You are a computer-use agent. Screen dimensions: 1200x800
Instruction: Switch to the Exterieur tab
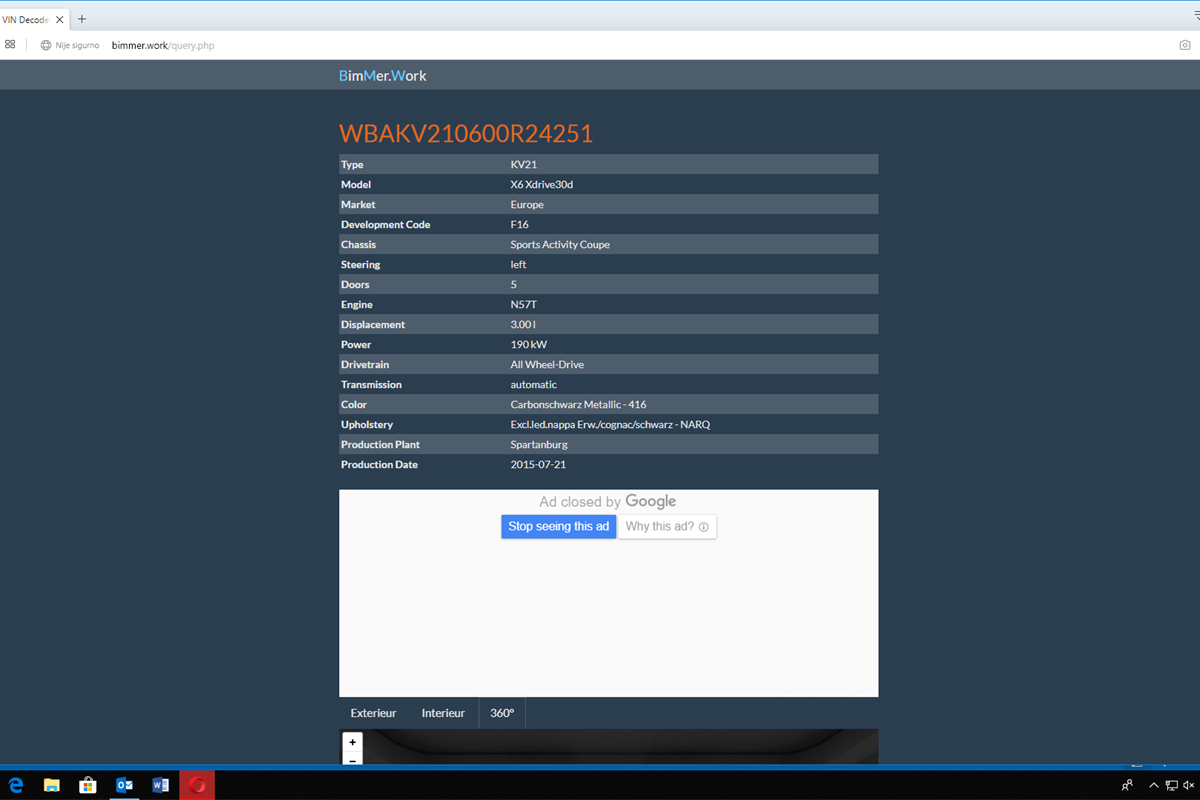[373, 713]
